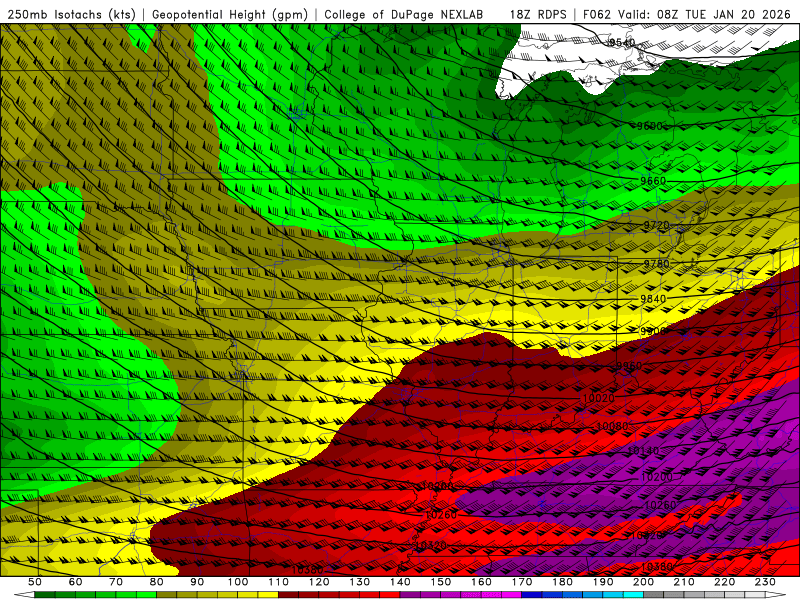Click the cyan swatch in the color bar
The height and width of the screenshot is (600, 800).
[633, 595]
